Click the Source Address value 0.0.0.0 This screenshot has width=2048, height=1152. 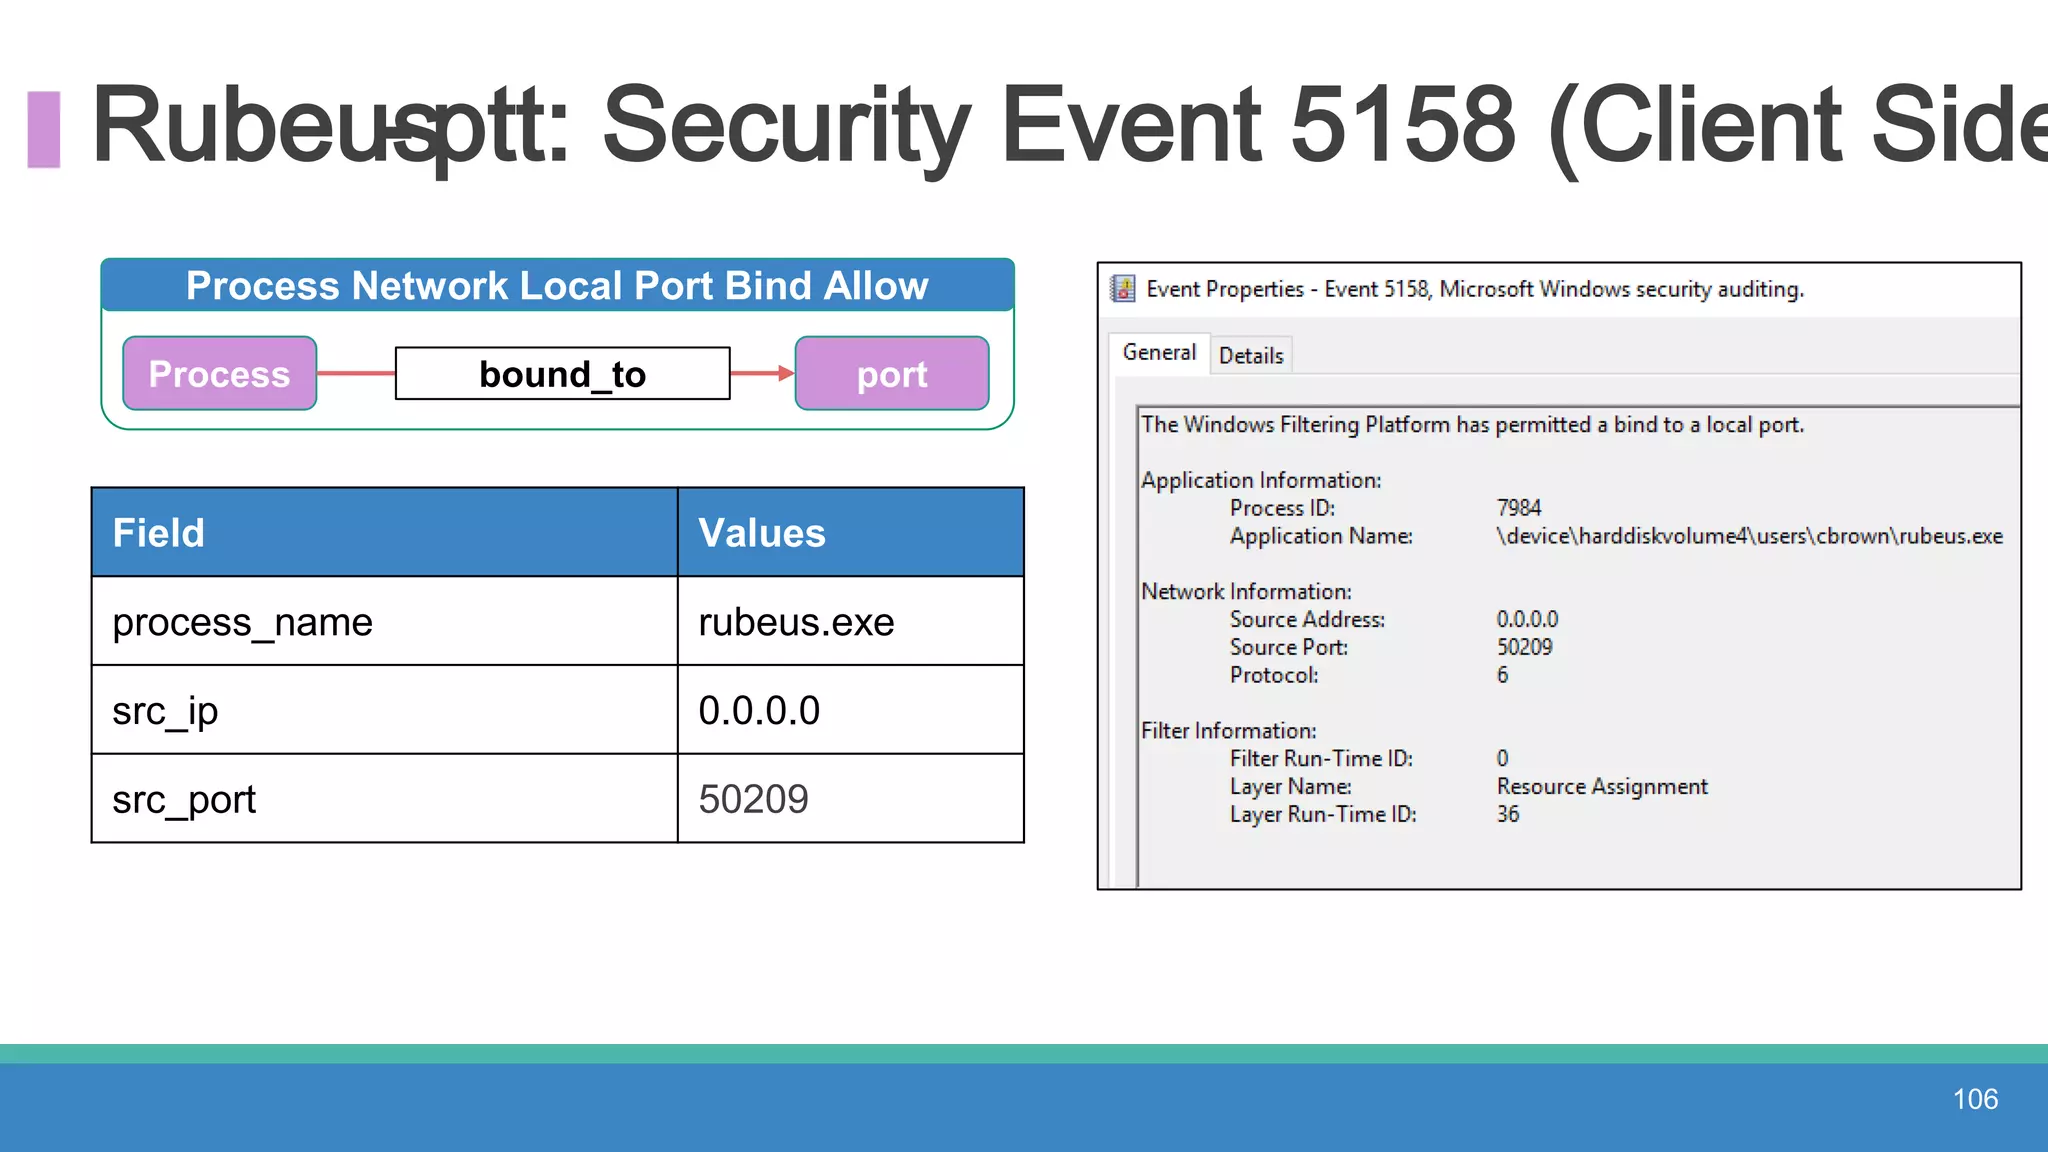(x=1527, y=620)
